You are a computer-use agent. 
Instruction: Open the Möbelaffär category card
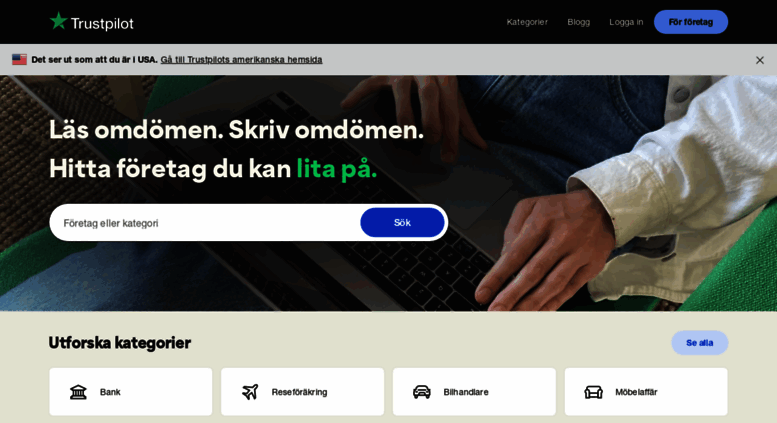click(646, 392)
